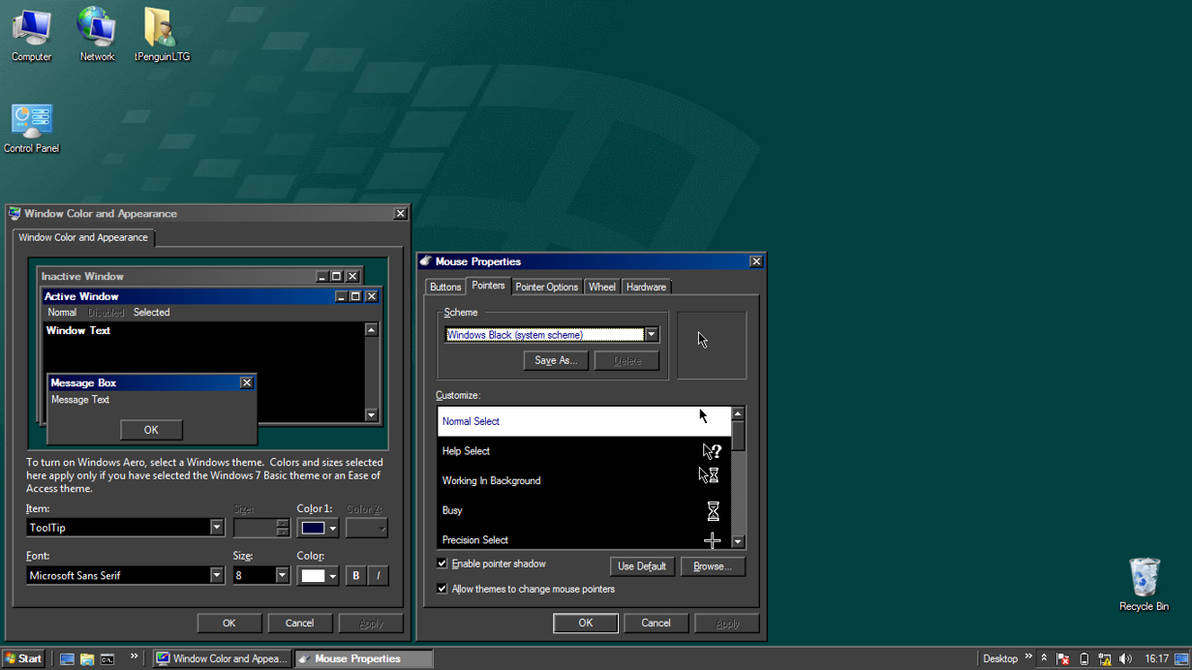This screenshot has width=1192, height=670.
Task: Open the Item dropdown showing ToolTip
Action: point(219,527)
